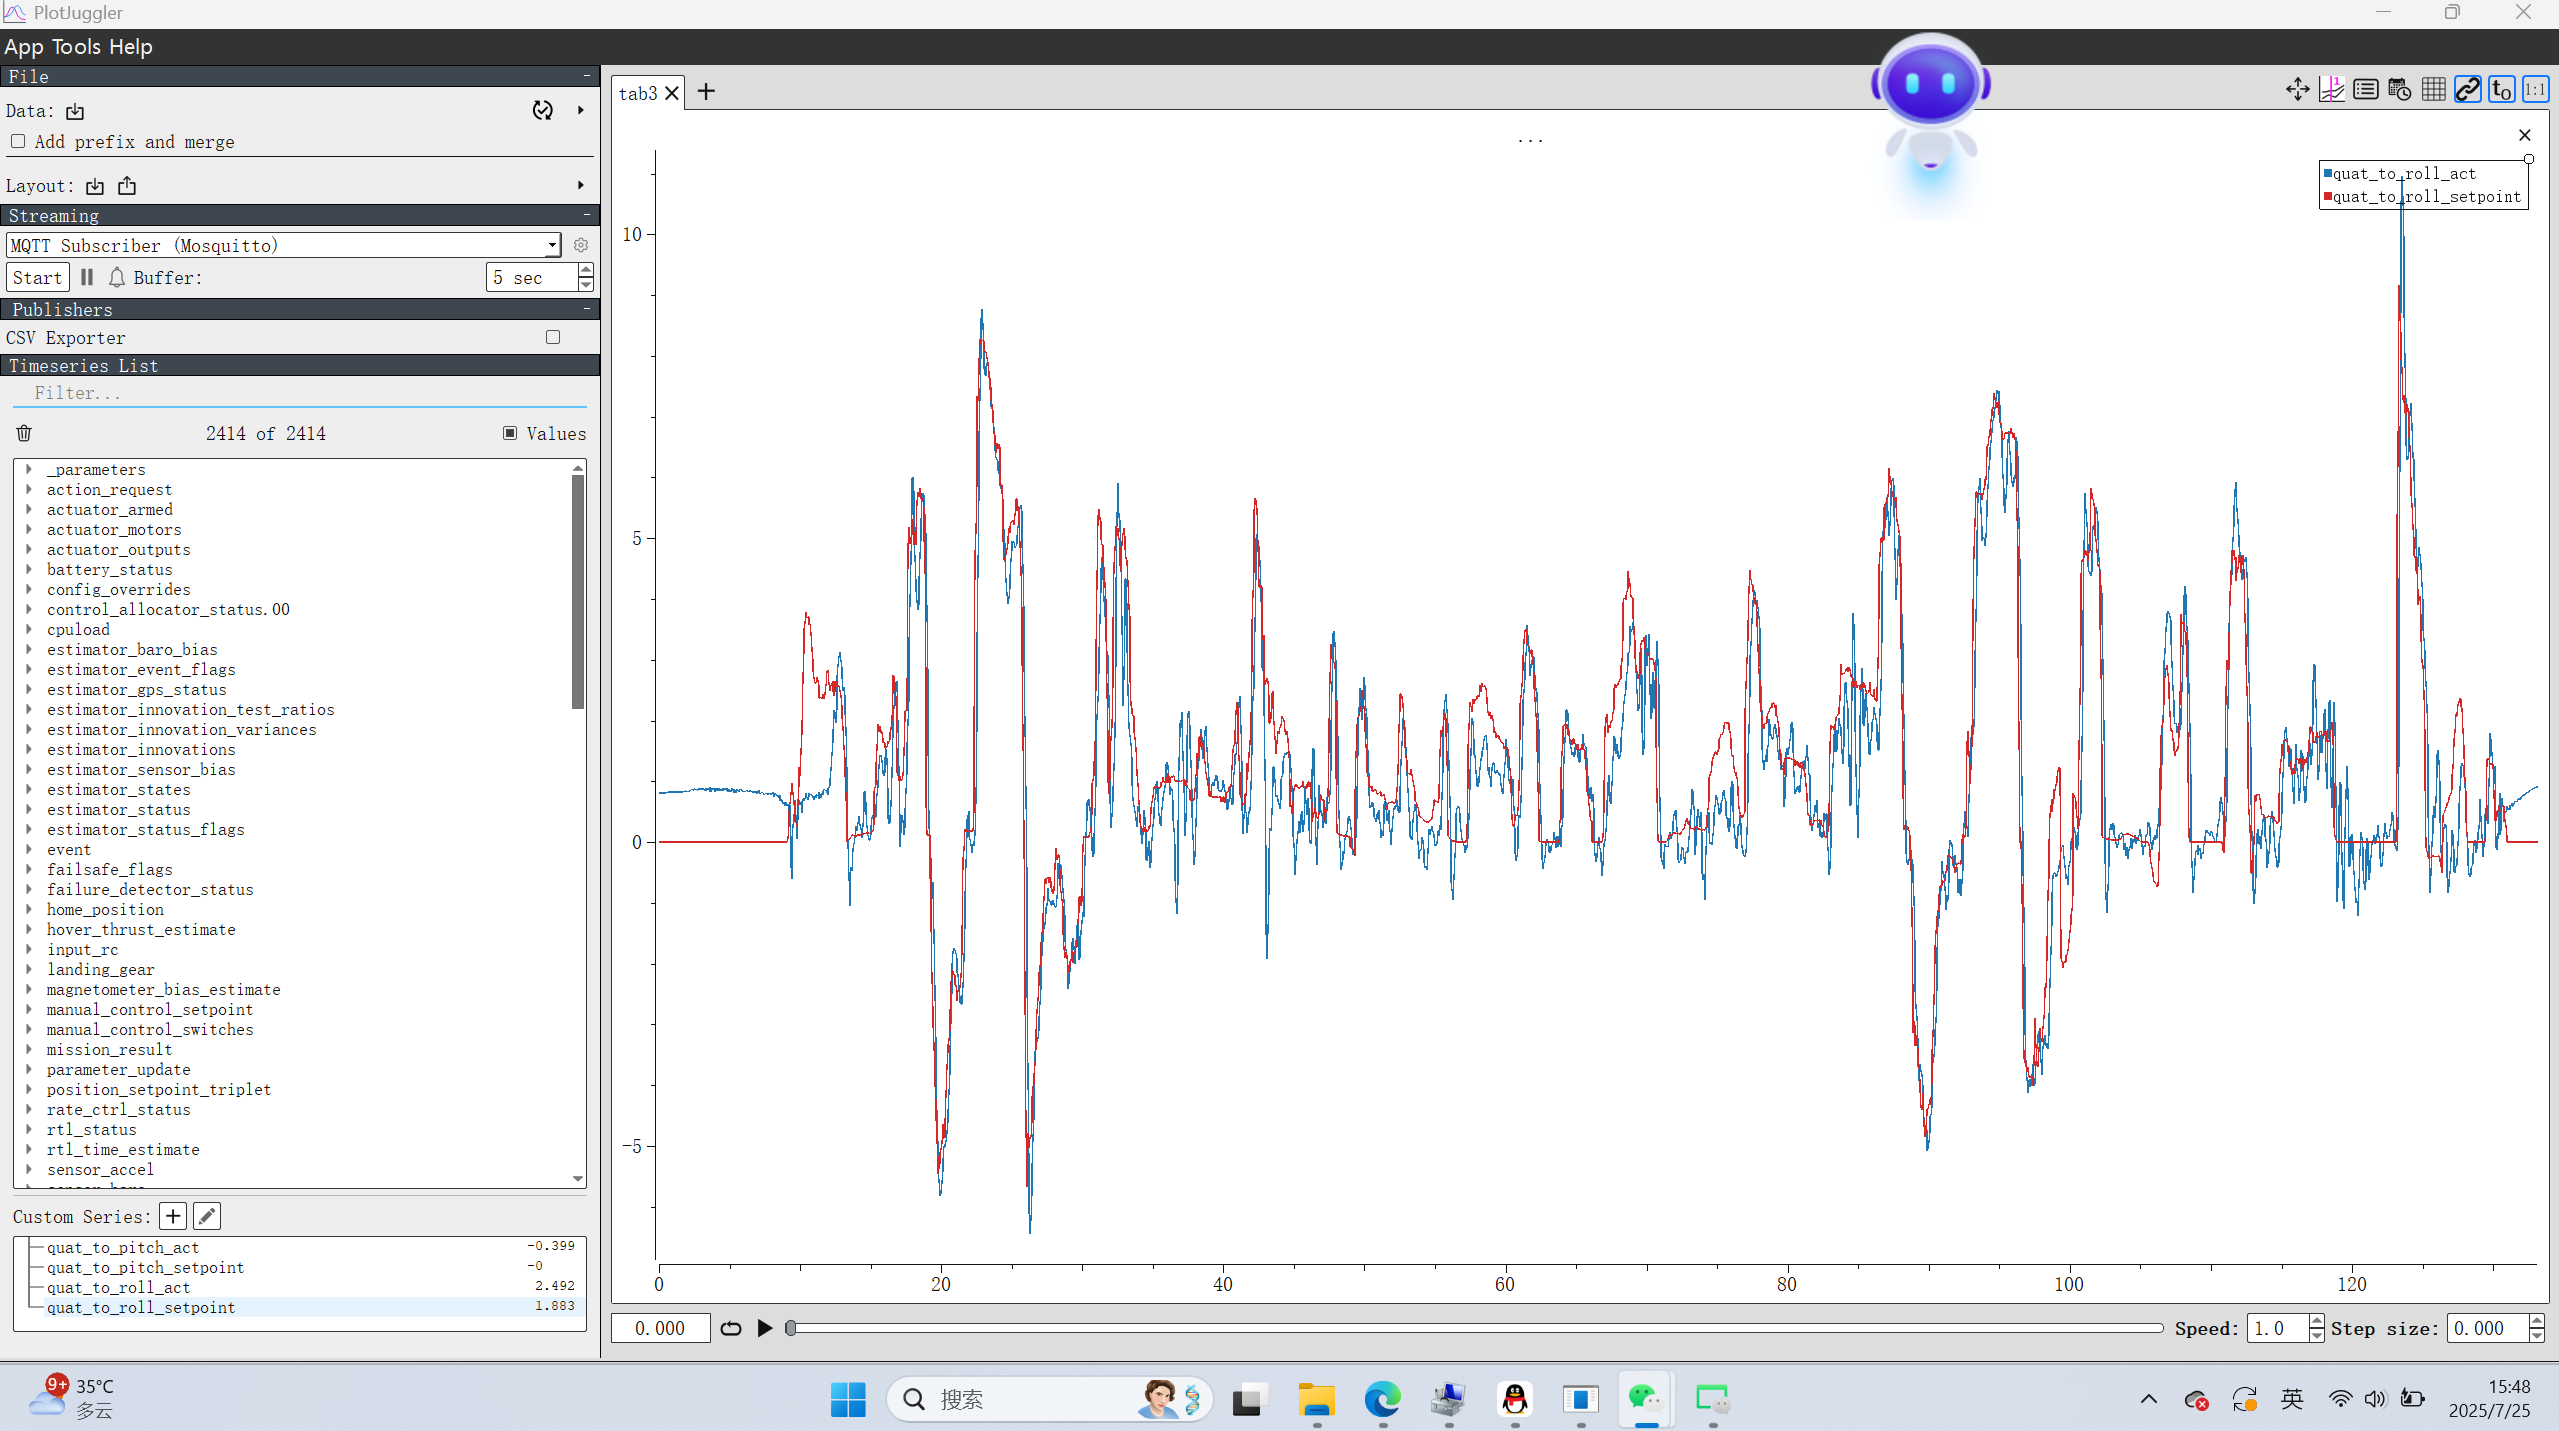Toggle the plot legend list icon
This screenshot has height=1431, width=2559.
coord(2365,90)
